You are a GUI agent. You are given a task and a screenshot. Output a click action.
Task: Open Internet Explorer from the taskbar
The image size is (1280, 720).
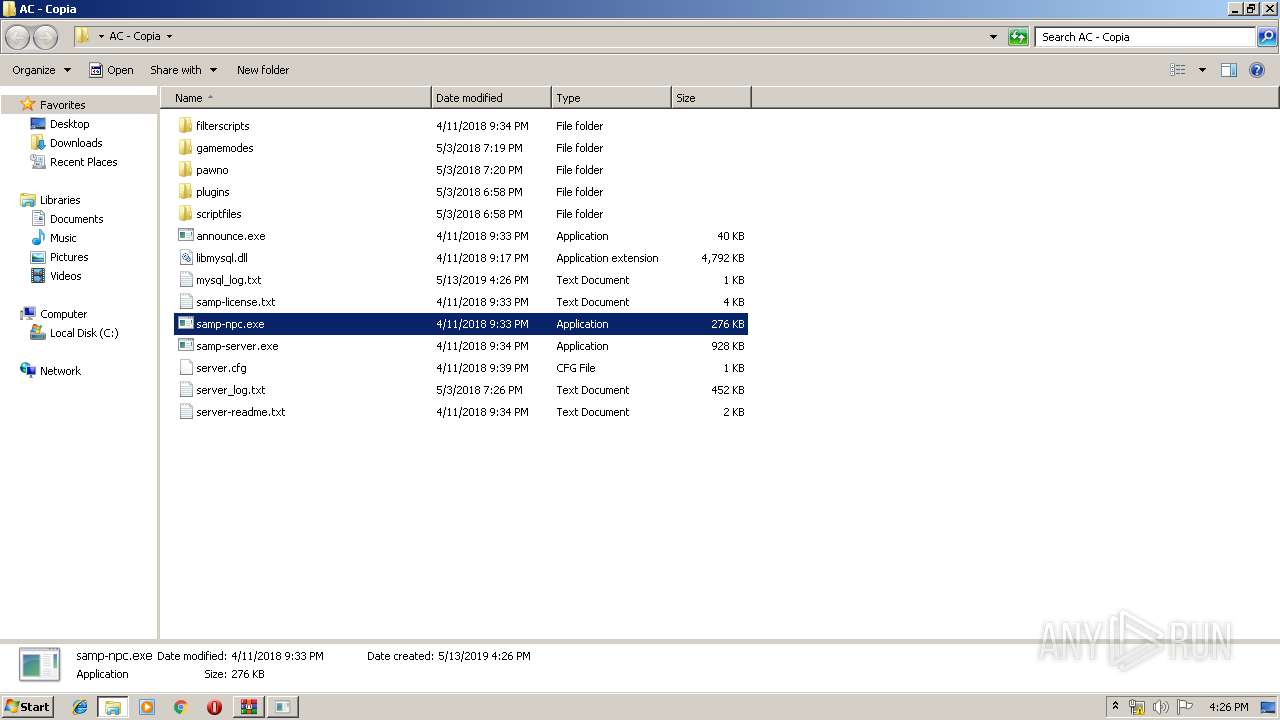[80, 707]
